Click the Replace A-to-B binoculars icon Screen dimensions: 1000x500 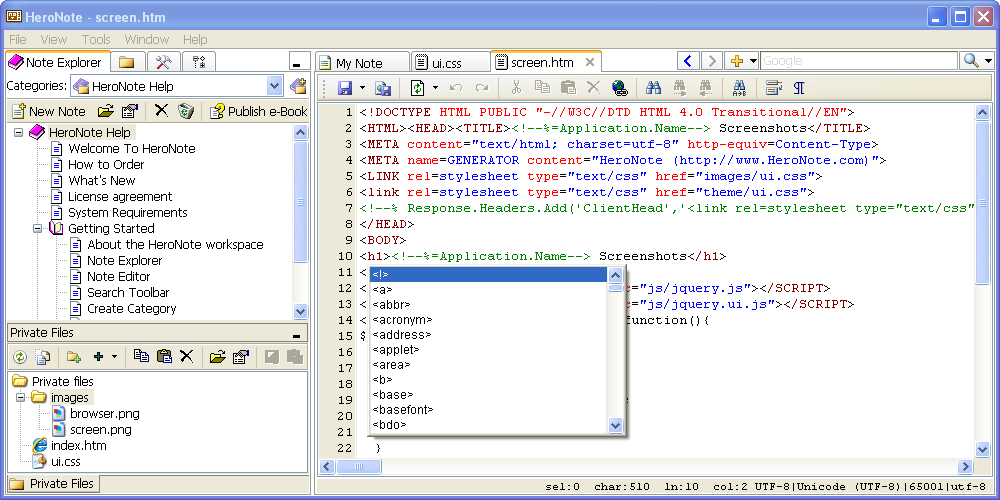739,87
